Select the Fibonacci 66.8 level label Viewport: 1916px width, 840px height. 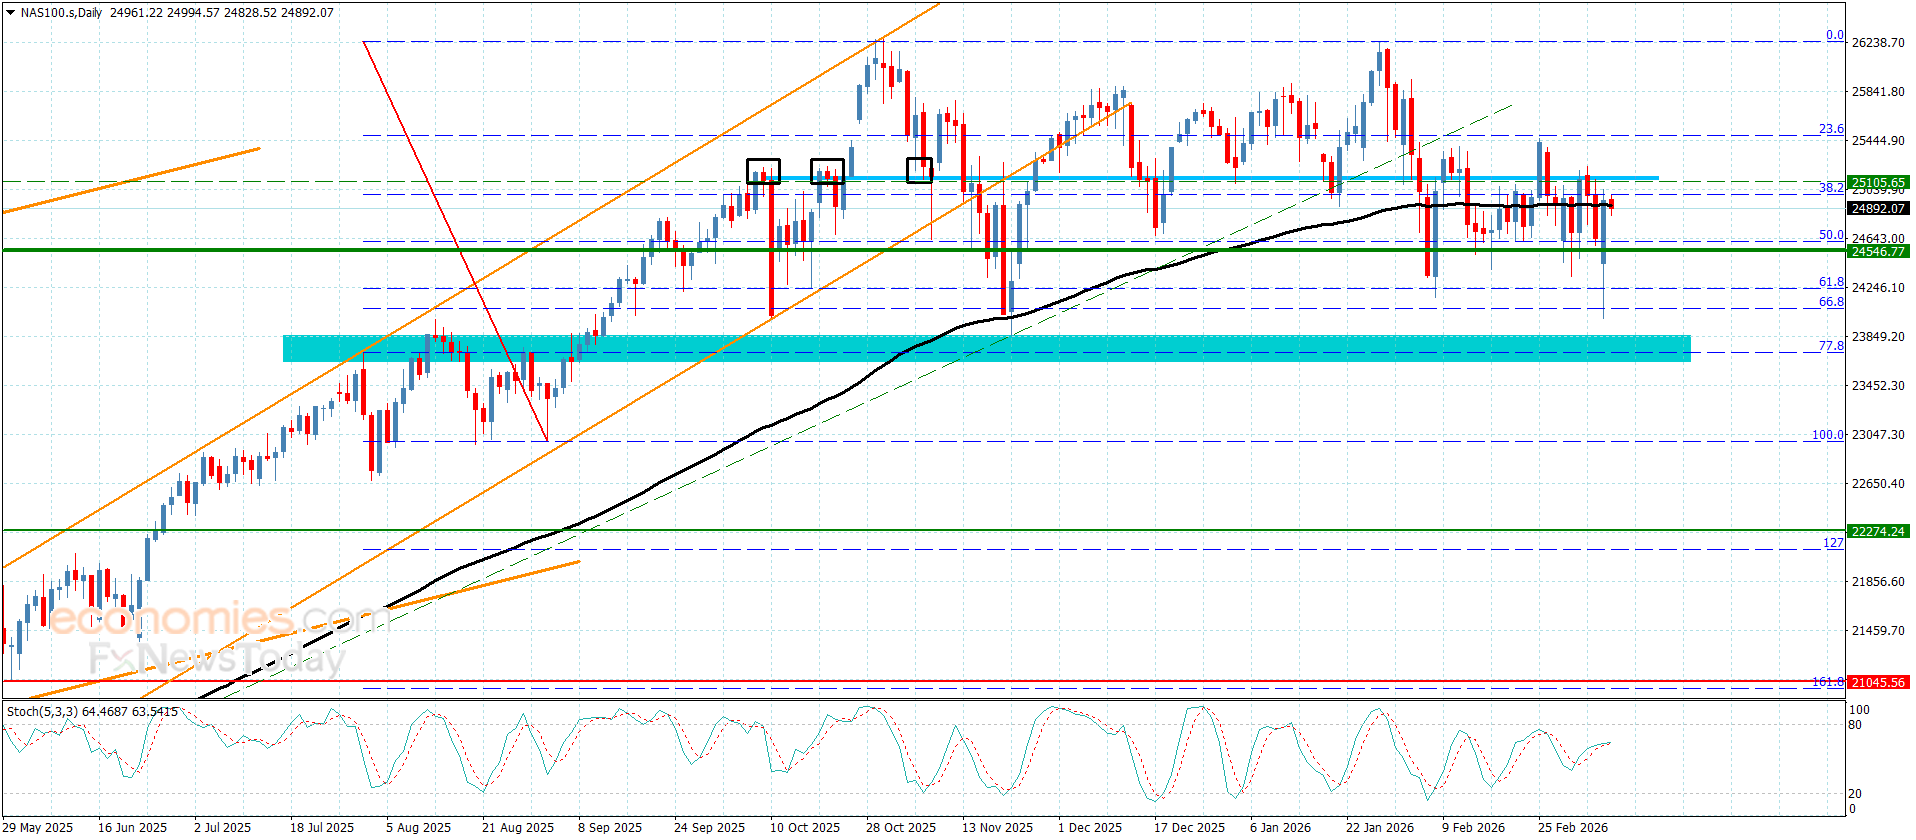(x=1831, y=302)
